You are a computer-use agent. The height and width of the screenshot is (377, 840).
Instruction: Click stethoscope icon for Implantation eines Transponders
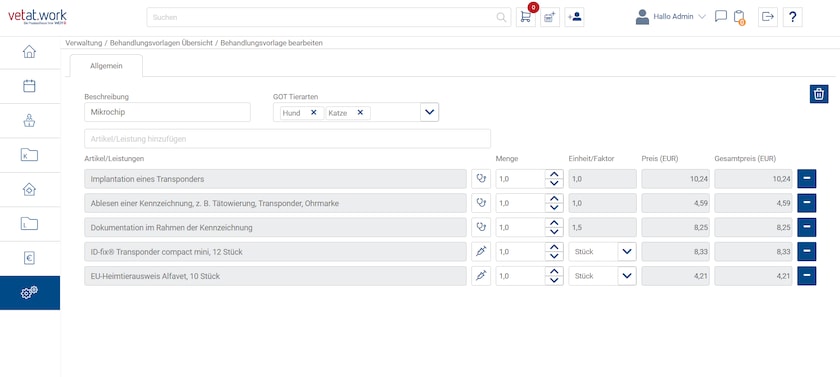[x=481, y=179]
